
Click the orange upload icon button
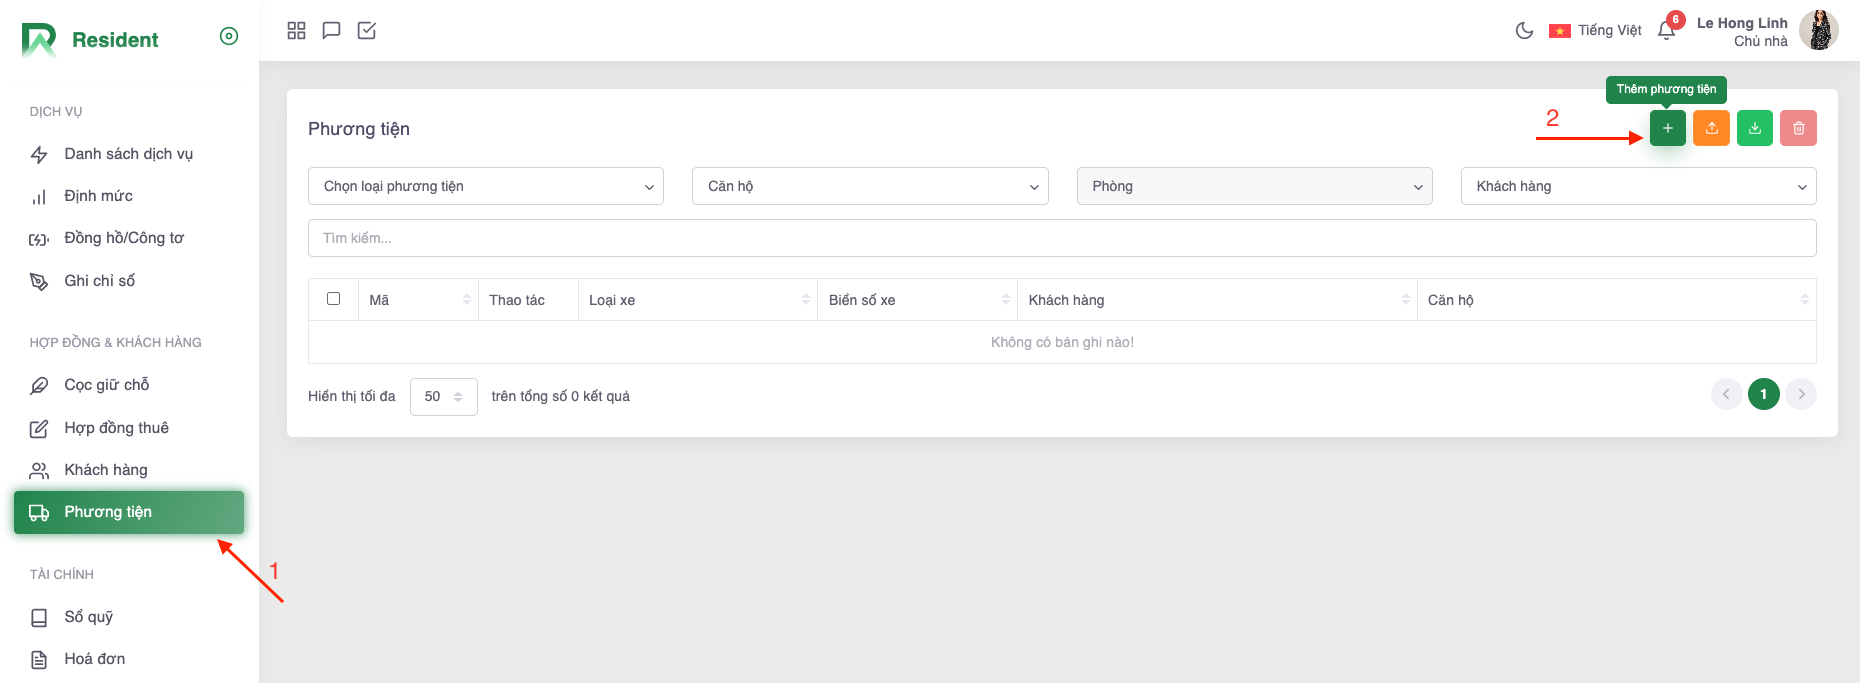tap(1711, 128)
